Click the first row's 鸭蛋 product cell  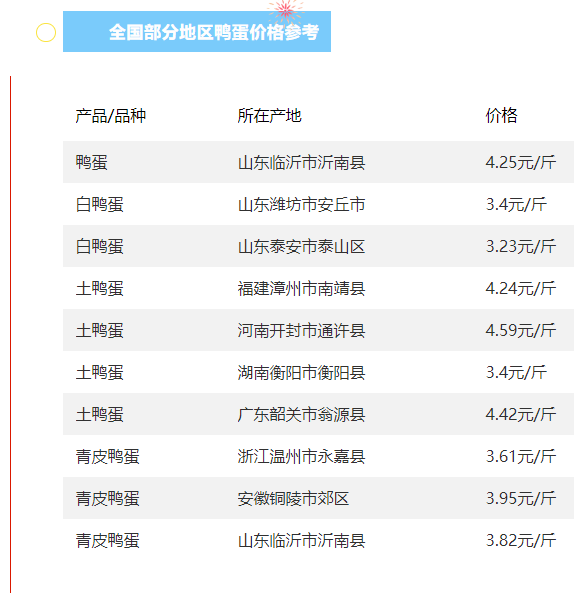tap(92, 163)
